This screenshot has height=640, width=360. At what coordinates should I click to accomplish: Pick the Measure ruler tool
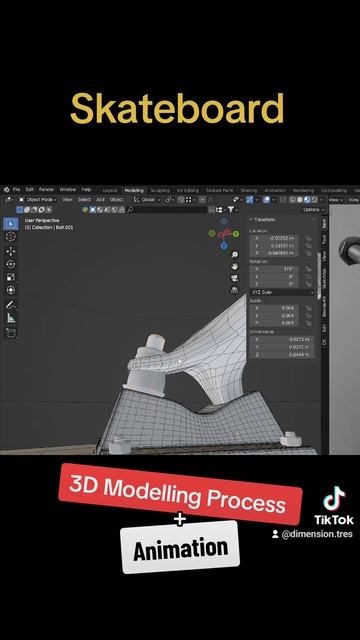tap(11, 318)
